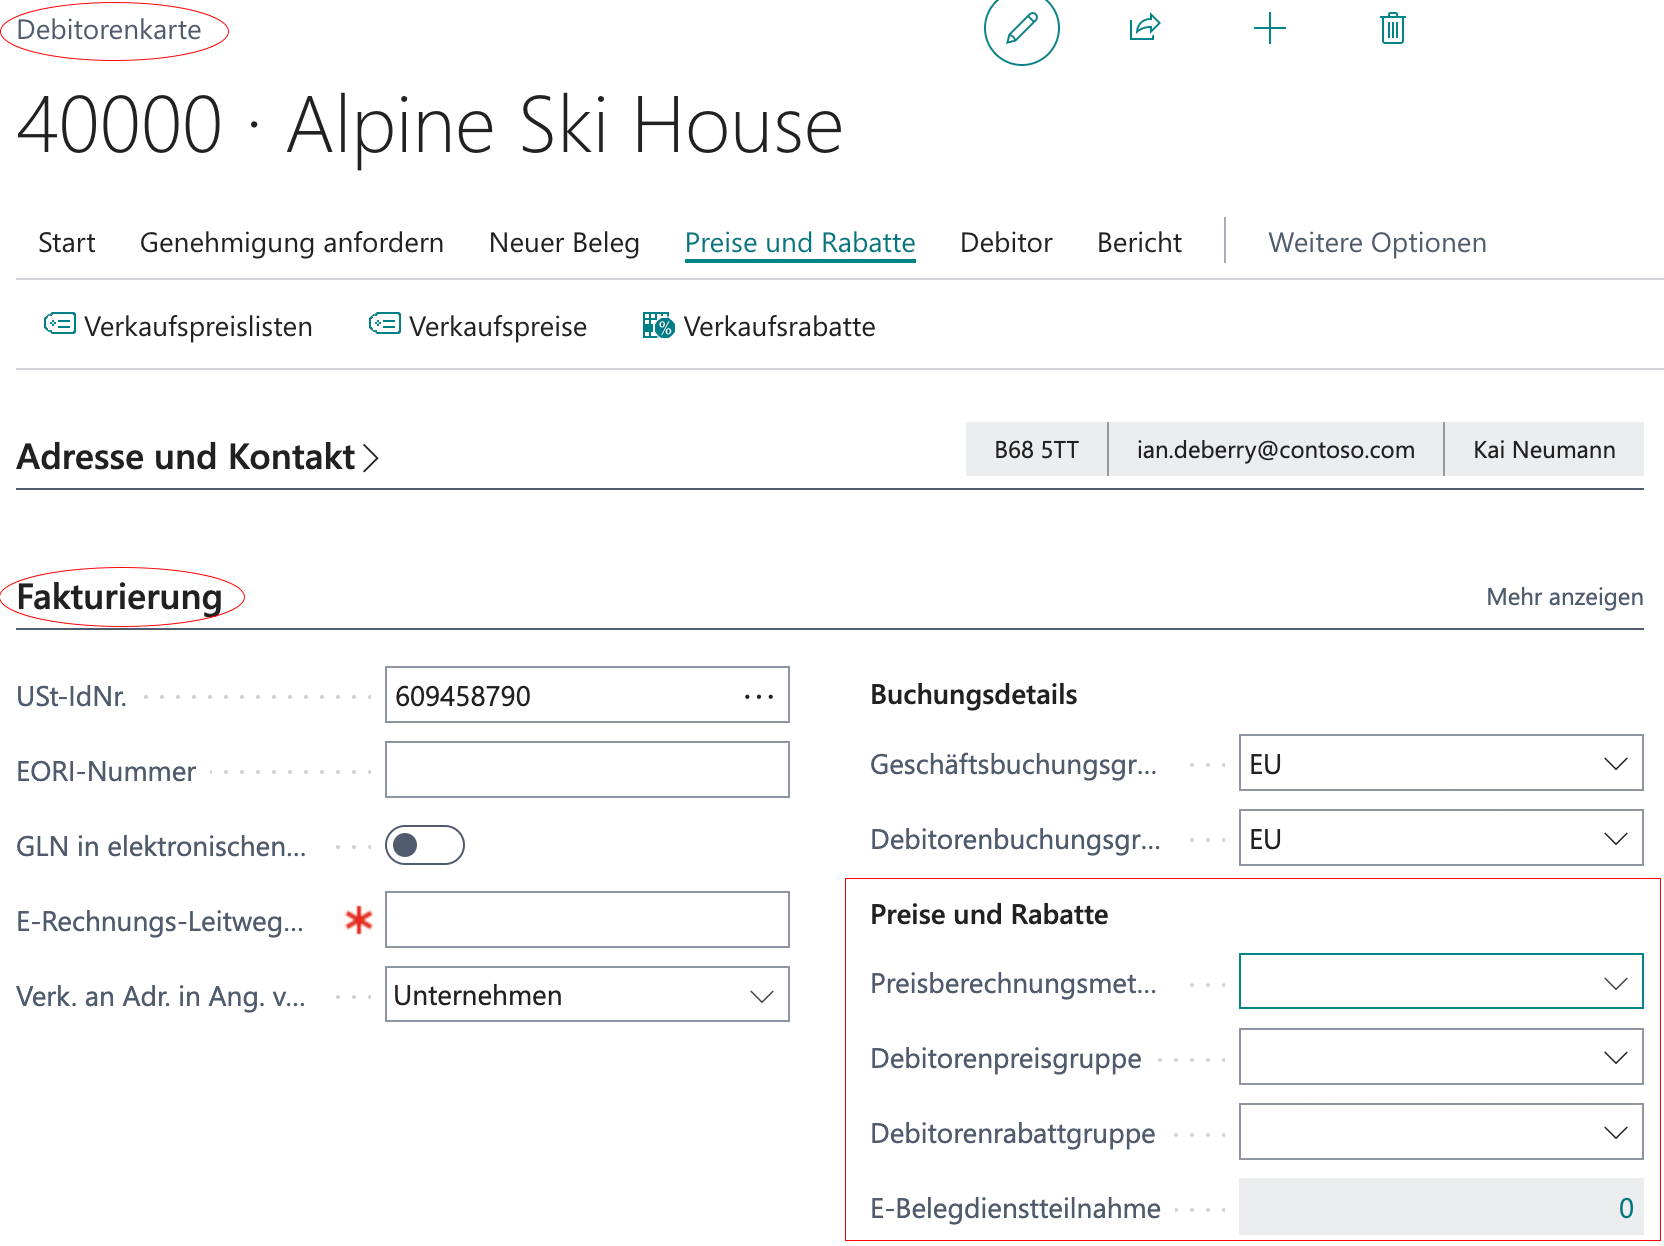Click the share icon at the top

(x=1144, y=28)
